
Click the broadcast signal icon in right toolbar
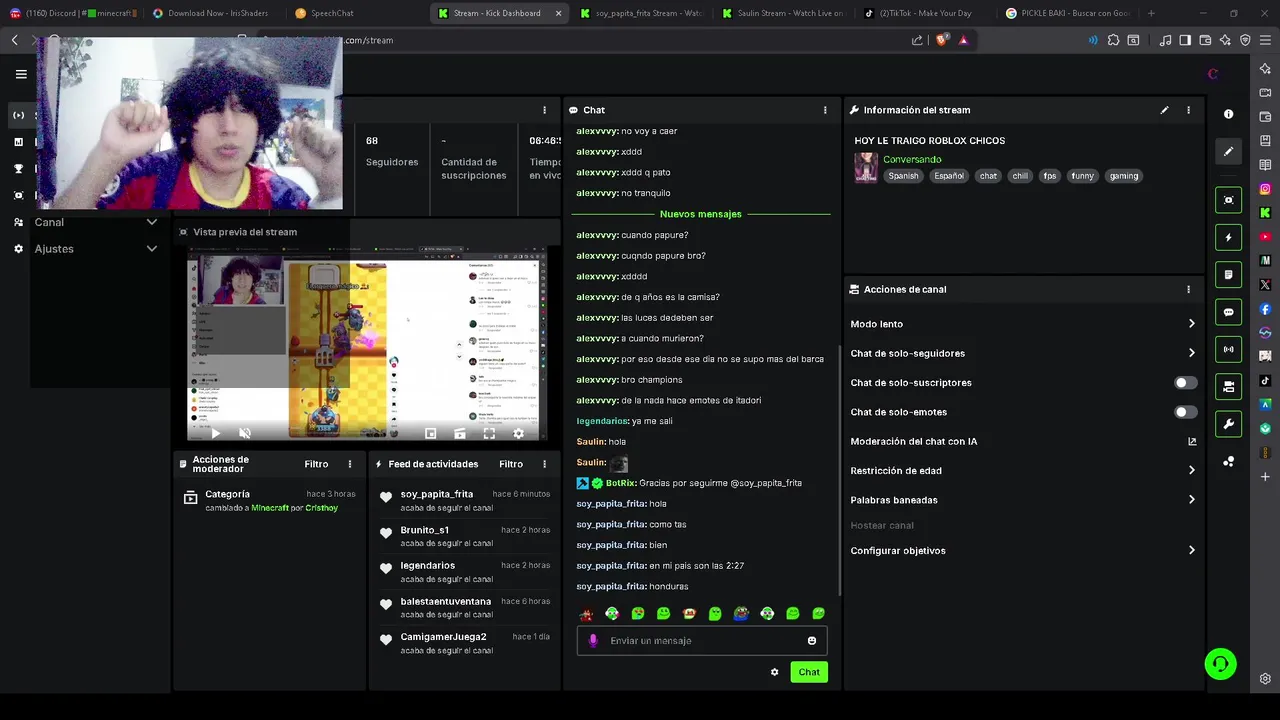1228,349
